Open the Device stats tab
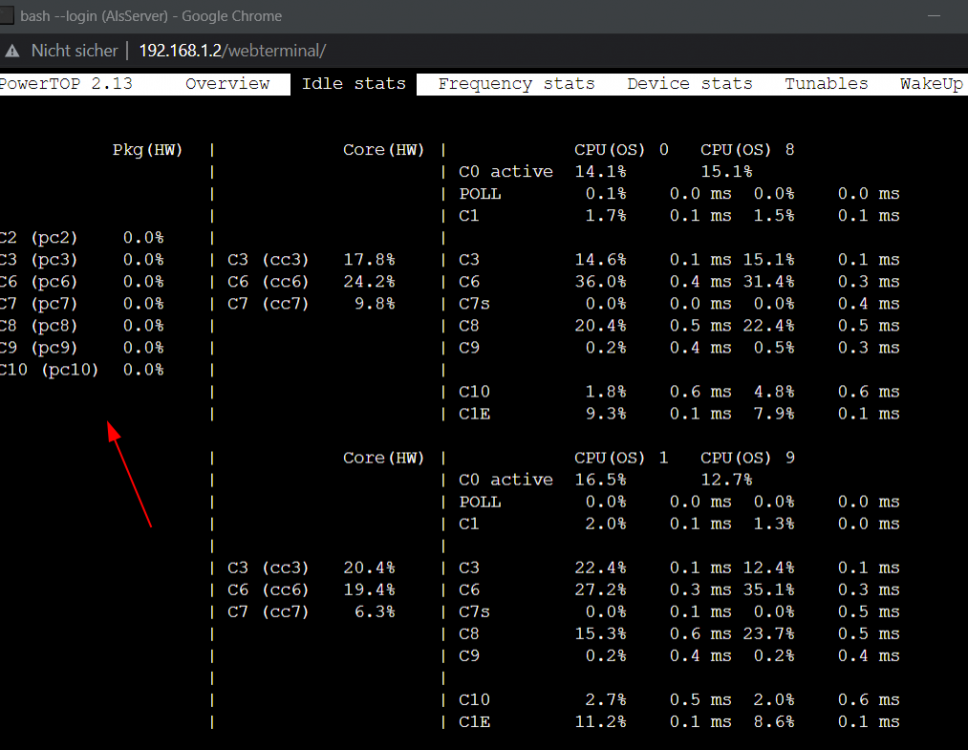 (690, 84)
